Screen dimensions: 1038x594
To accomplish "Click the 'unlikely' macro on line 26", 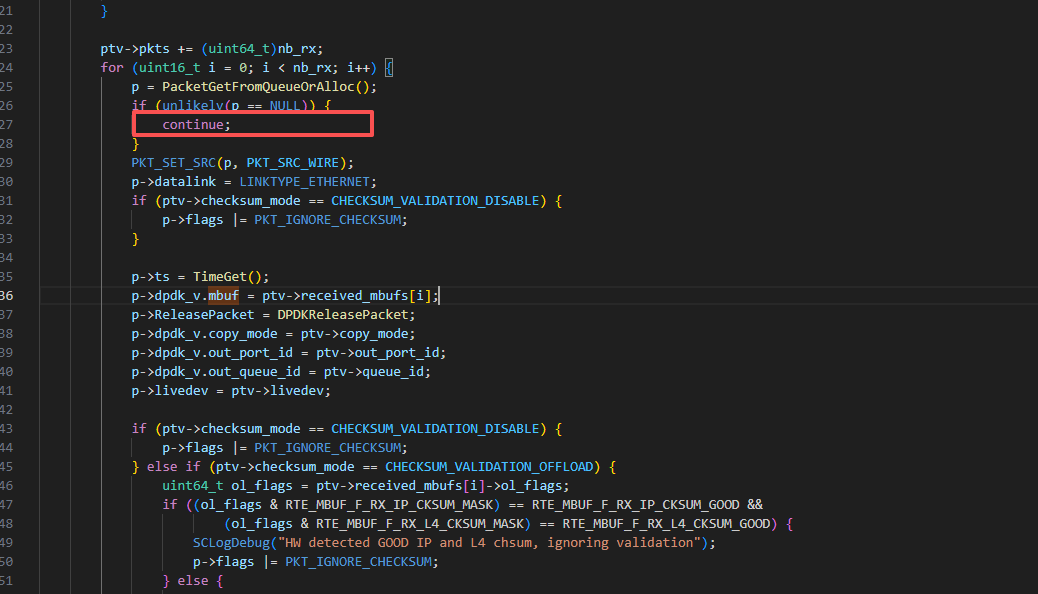I will [193, 105].
